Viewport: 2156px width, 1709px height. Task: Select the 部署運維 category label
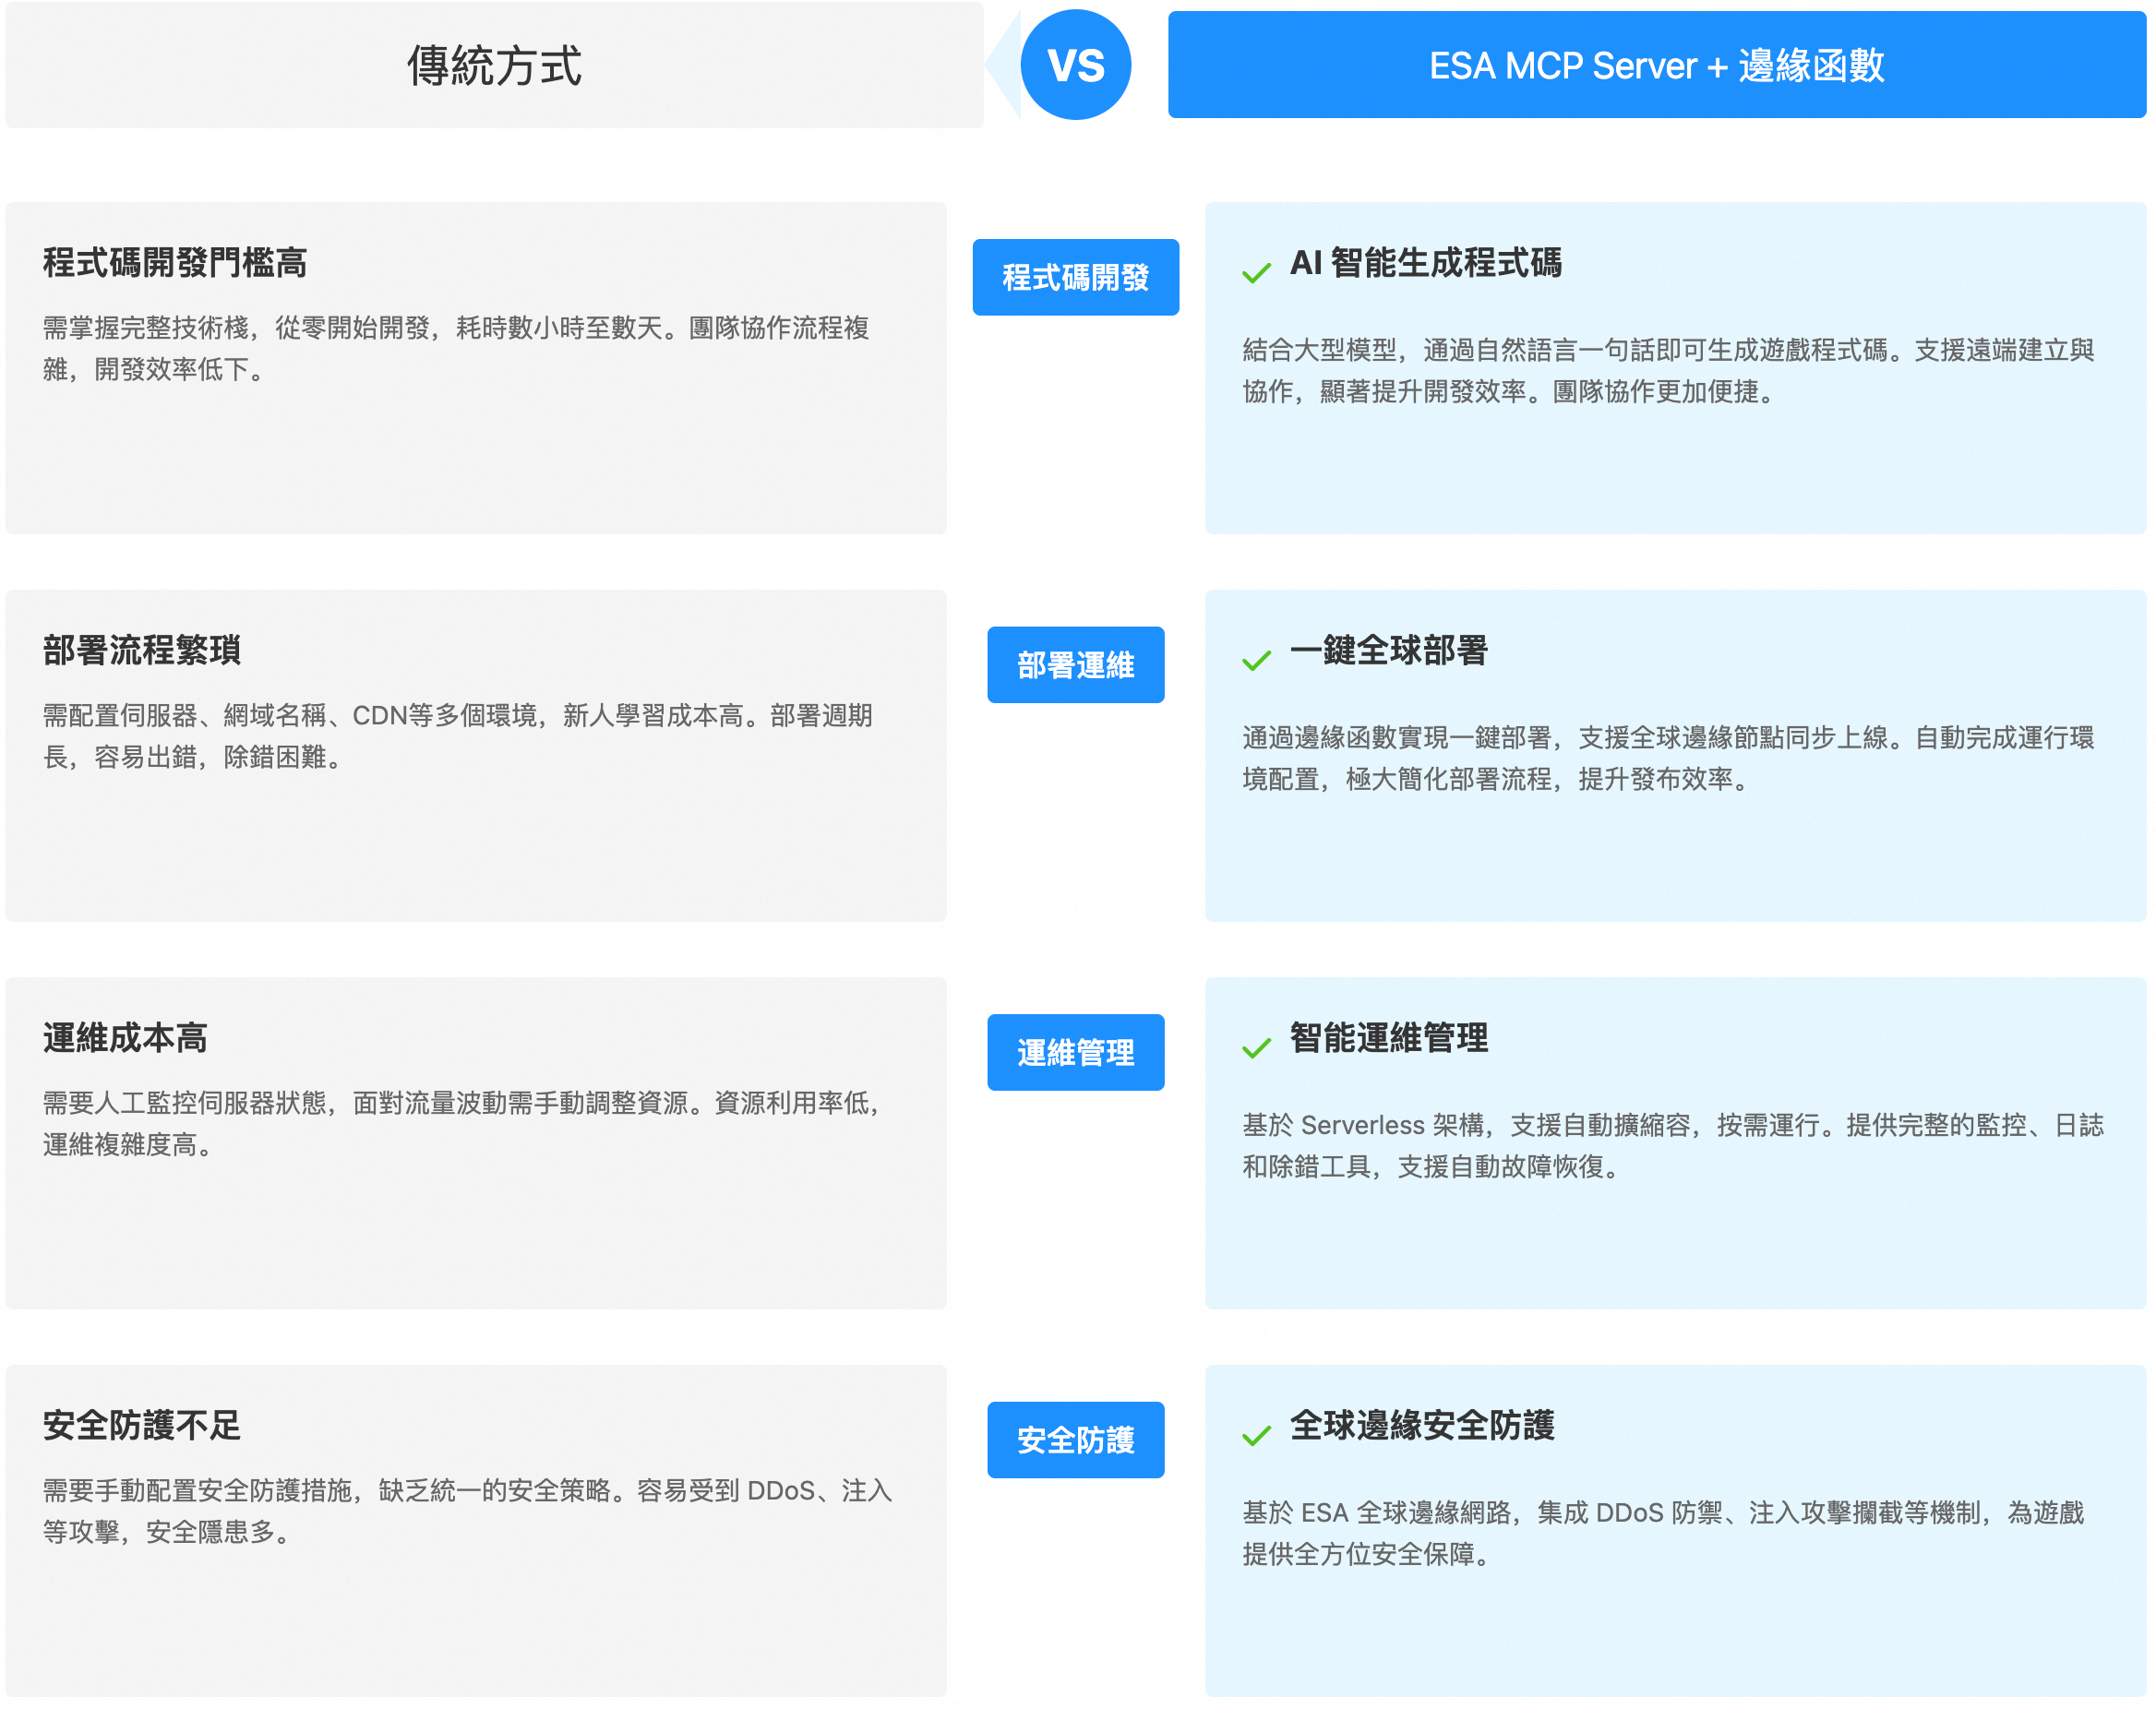(1075, 665)
